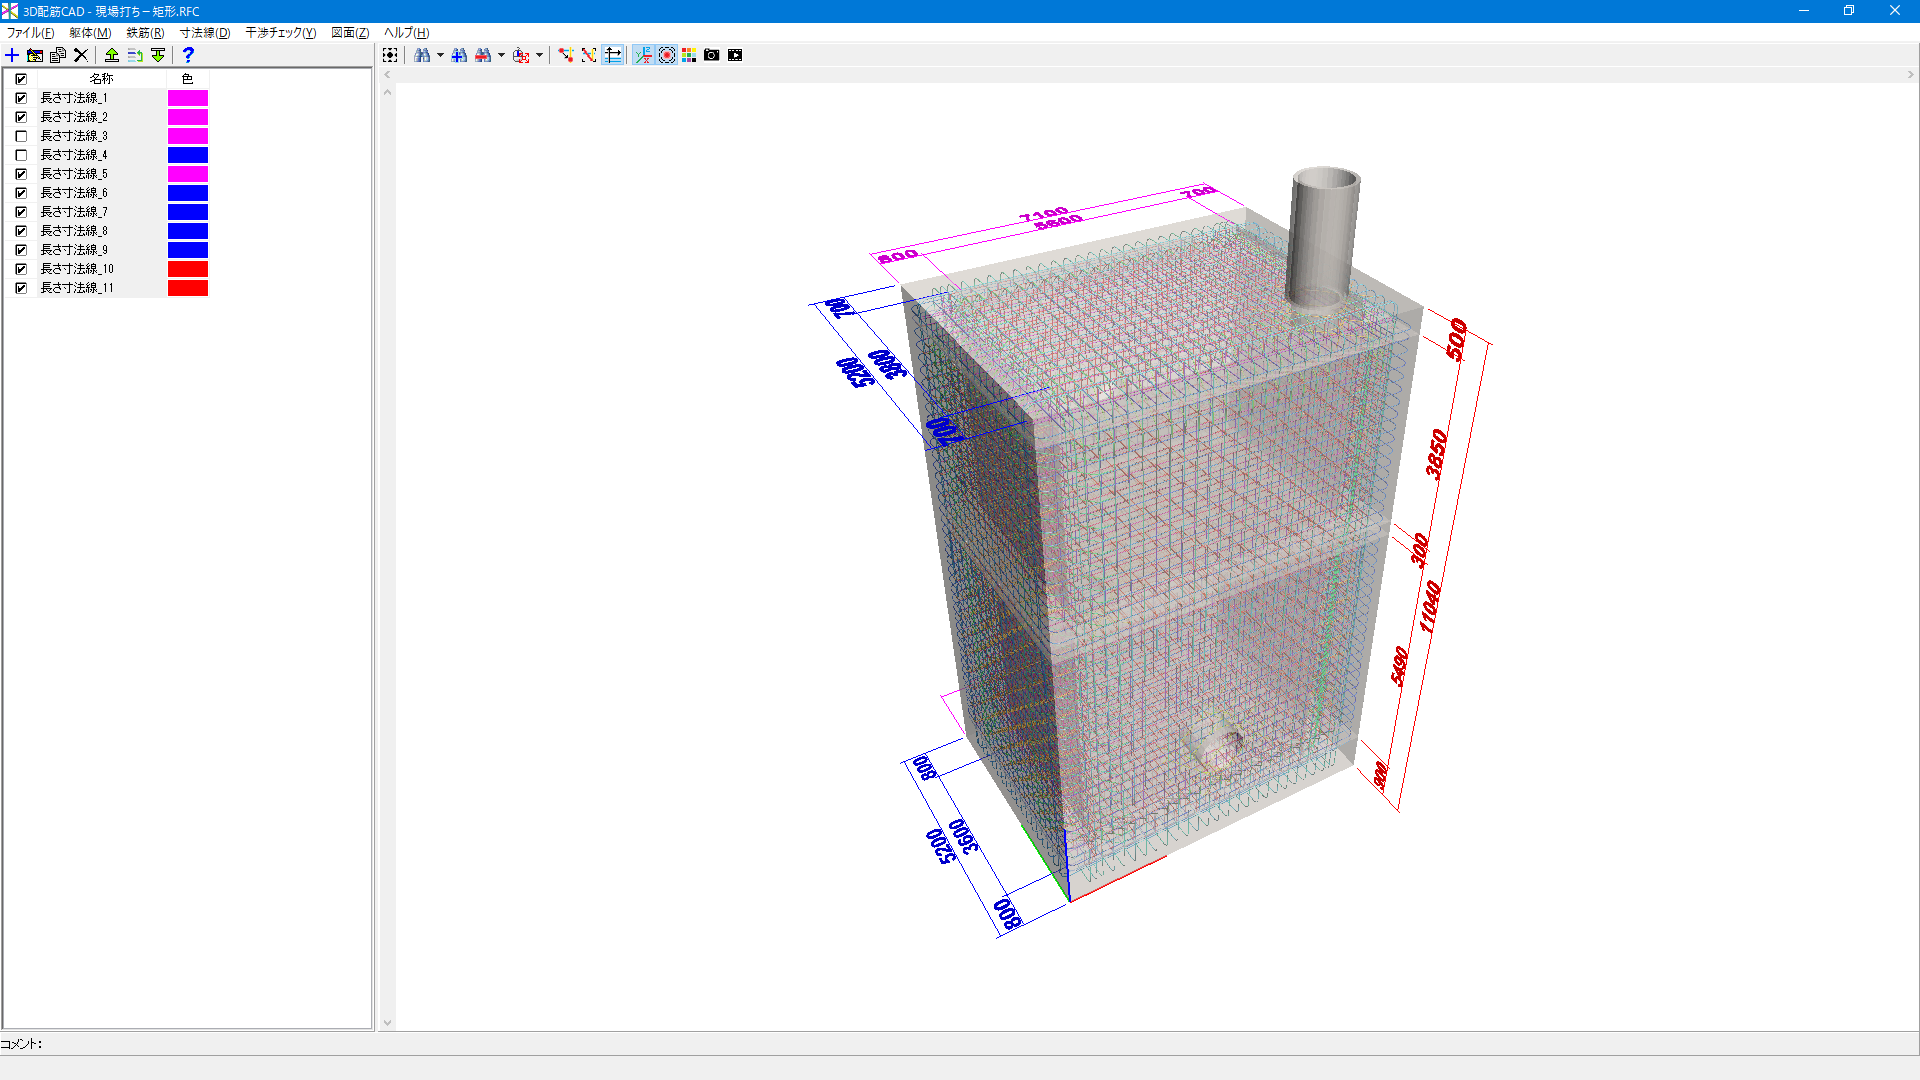Click the black X delete icon

click(x=81, y=55)
